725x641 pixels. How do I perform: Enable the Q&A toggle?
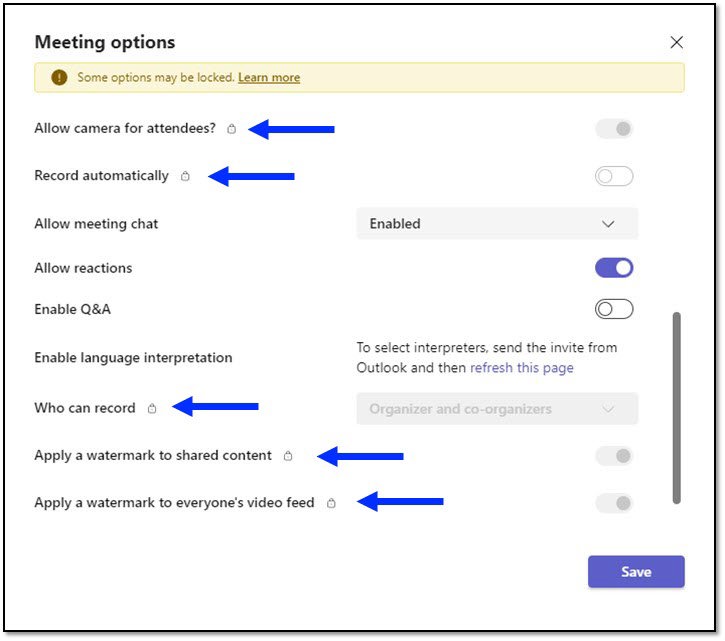(x=614, y=309)
